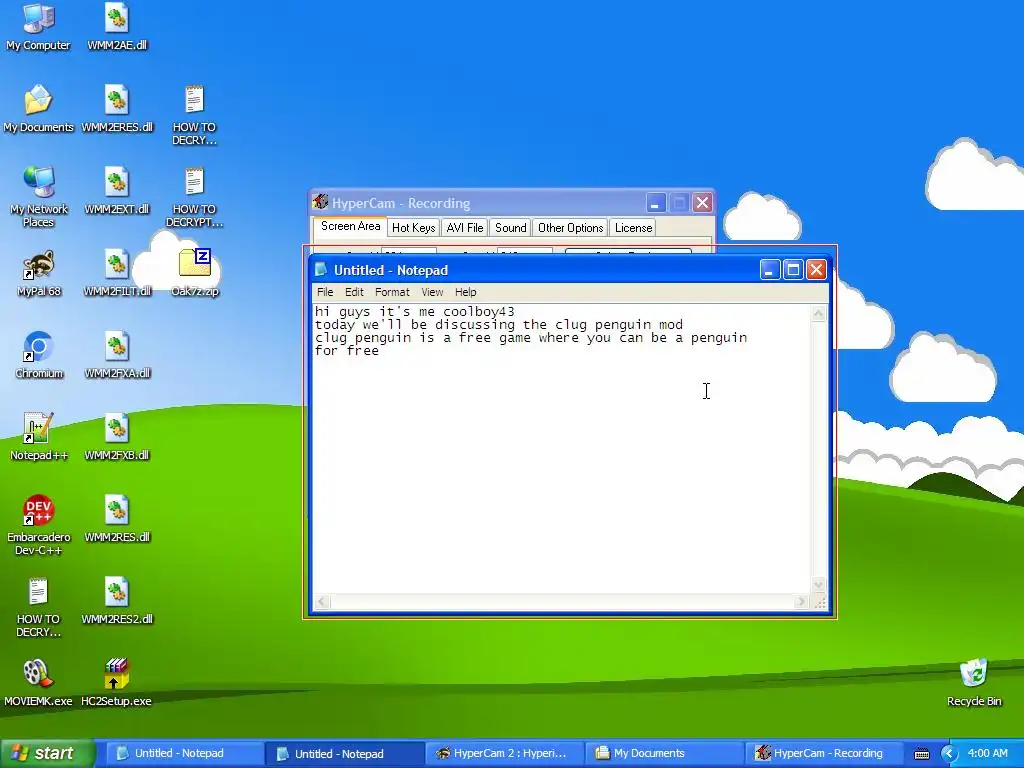Select HOW TO DECRY... file below Dev-C++
This screenshot has height=768, width=1024.
coord(39,607)
